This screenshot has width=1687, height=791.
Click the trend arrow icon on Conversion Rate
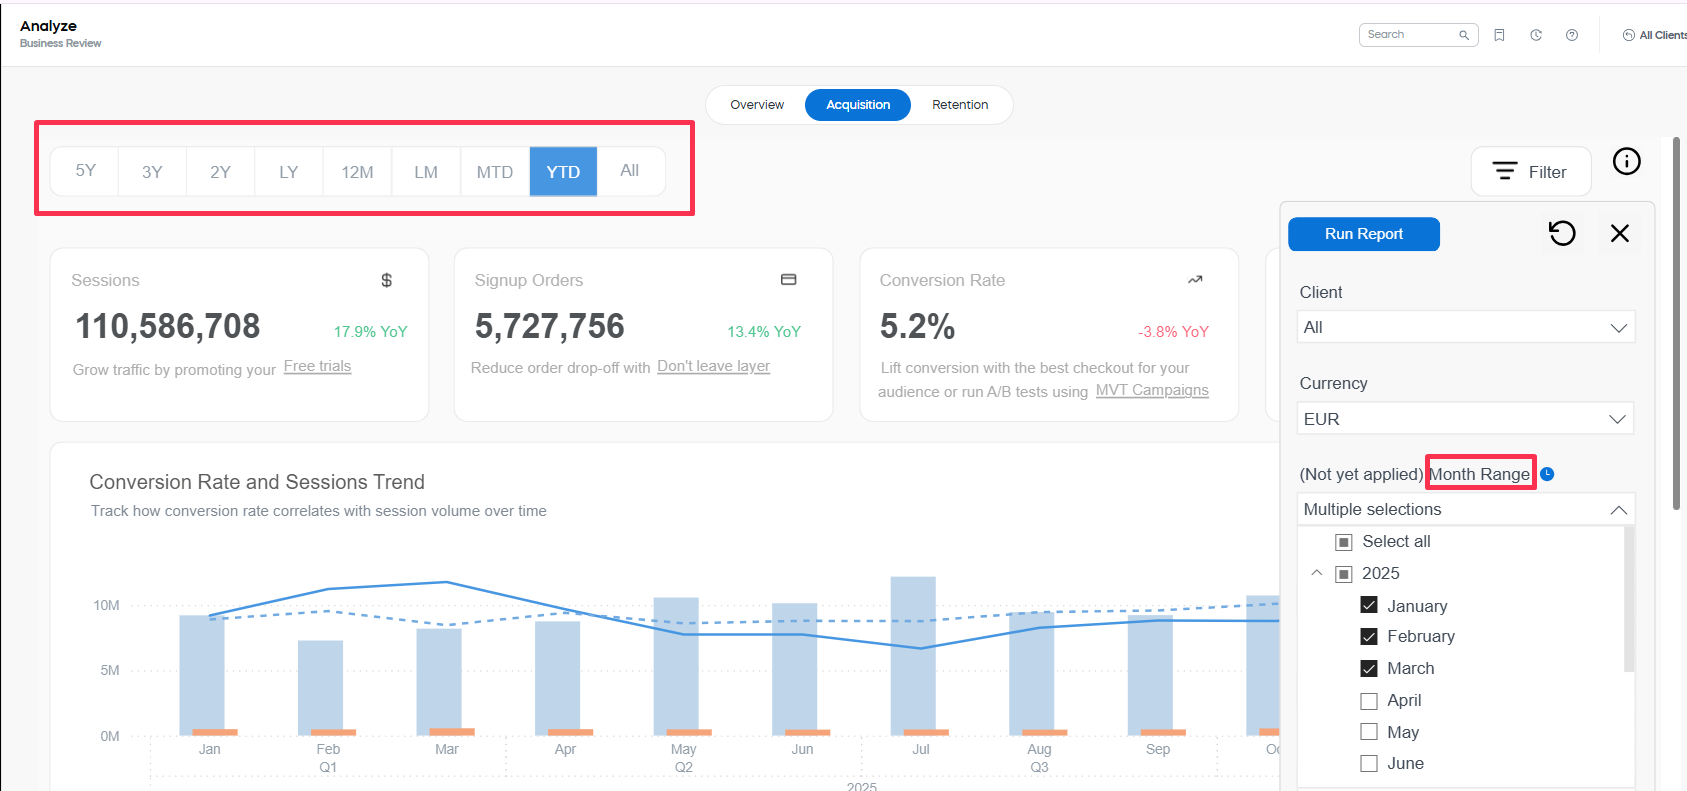pos(1195,280)
